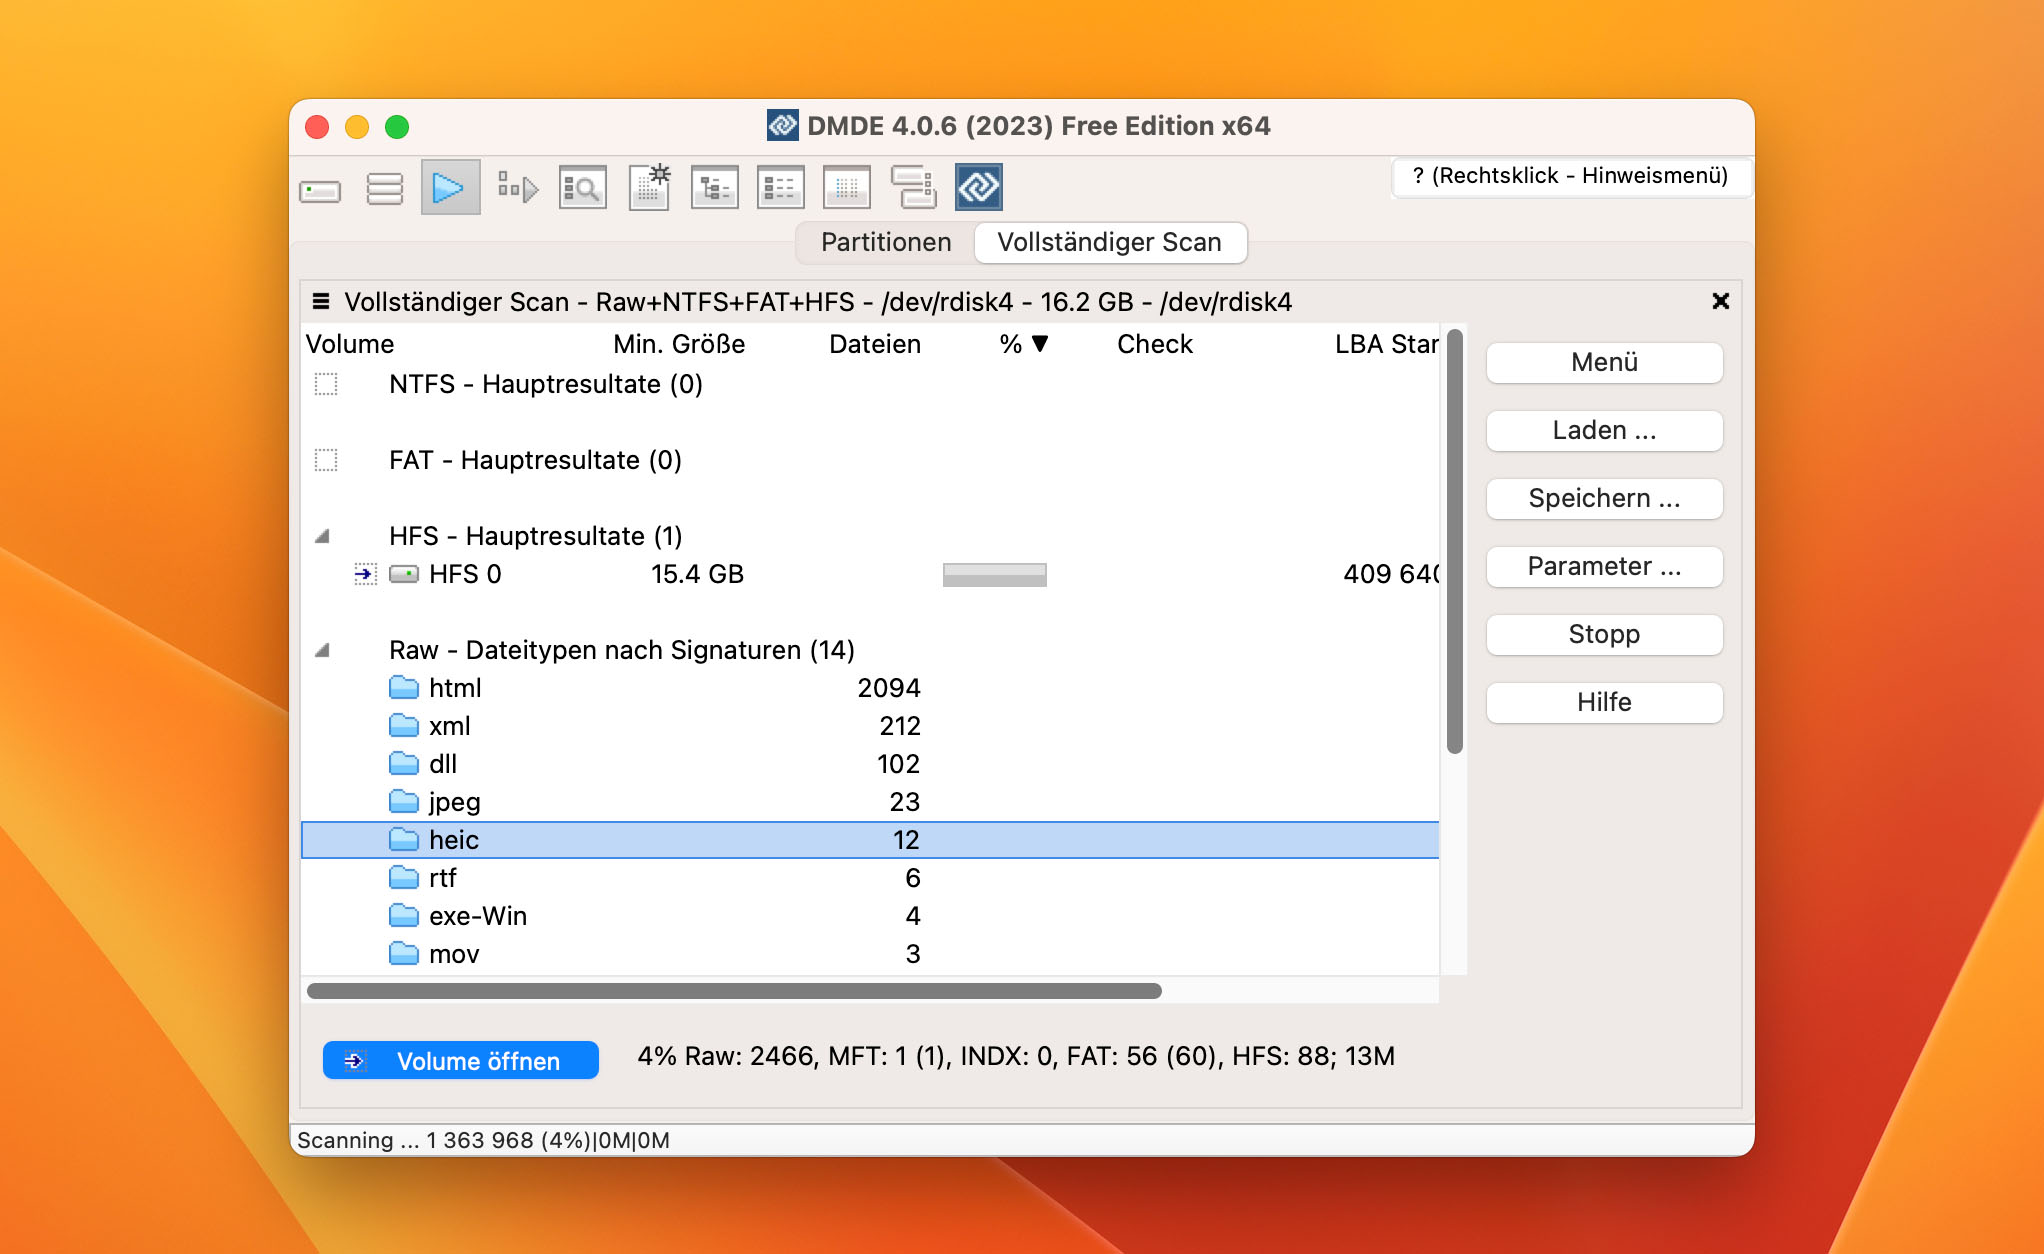
Task: Click the Speichern ... button
Action: pos(1604,499)
